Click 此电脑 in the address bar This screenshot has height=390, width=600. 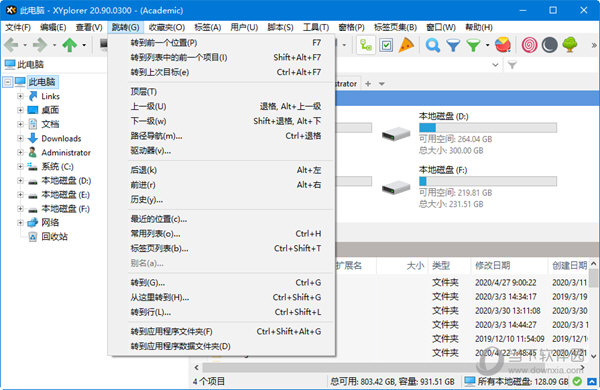(x=30, y=65)
